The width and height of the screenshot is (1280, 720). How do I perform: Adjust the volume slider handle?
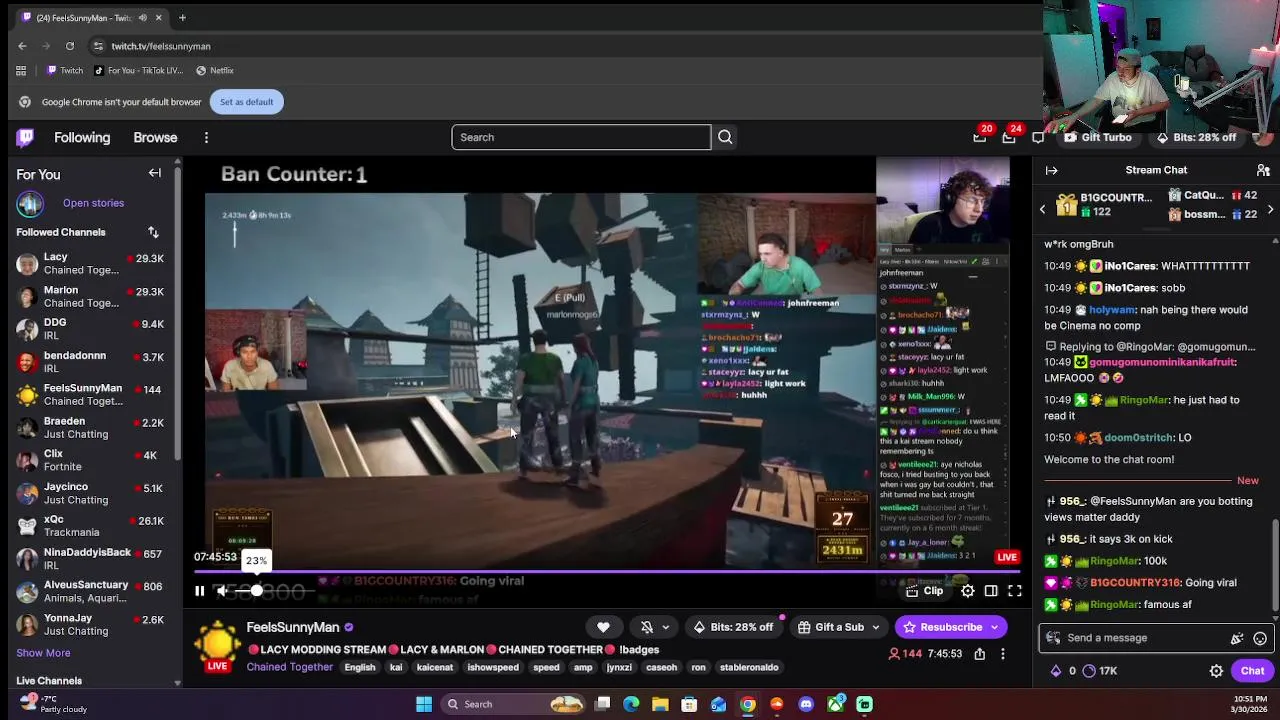tap(257, 591)
